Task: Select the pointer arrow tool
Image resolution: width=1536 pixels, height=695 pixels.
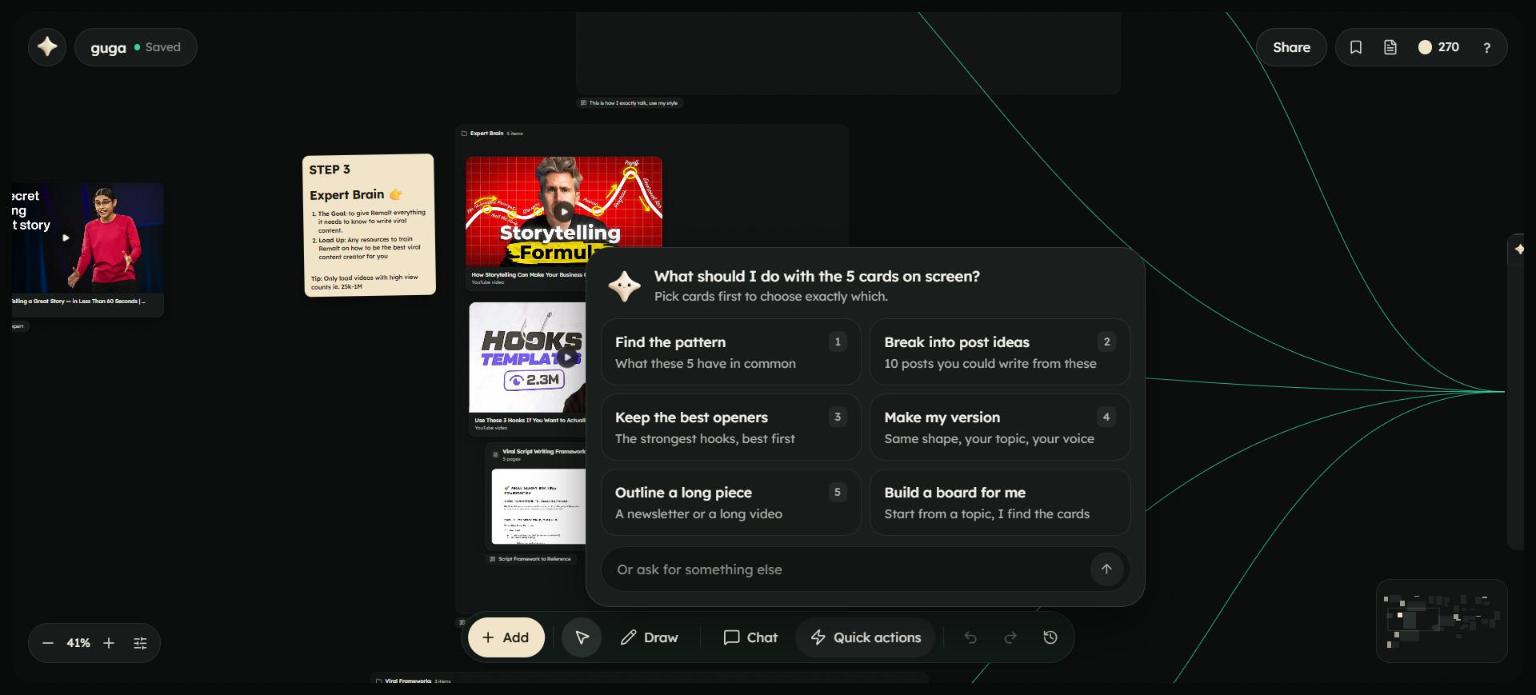Action: pos(582,637)
